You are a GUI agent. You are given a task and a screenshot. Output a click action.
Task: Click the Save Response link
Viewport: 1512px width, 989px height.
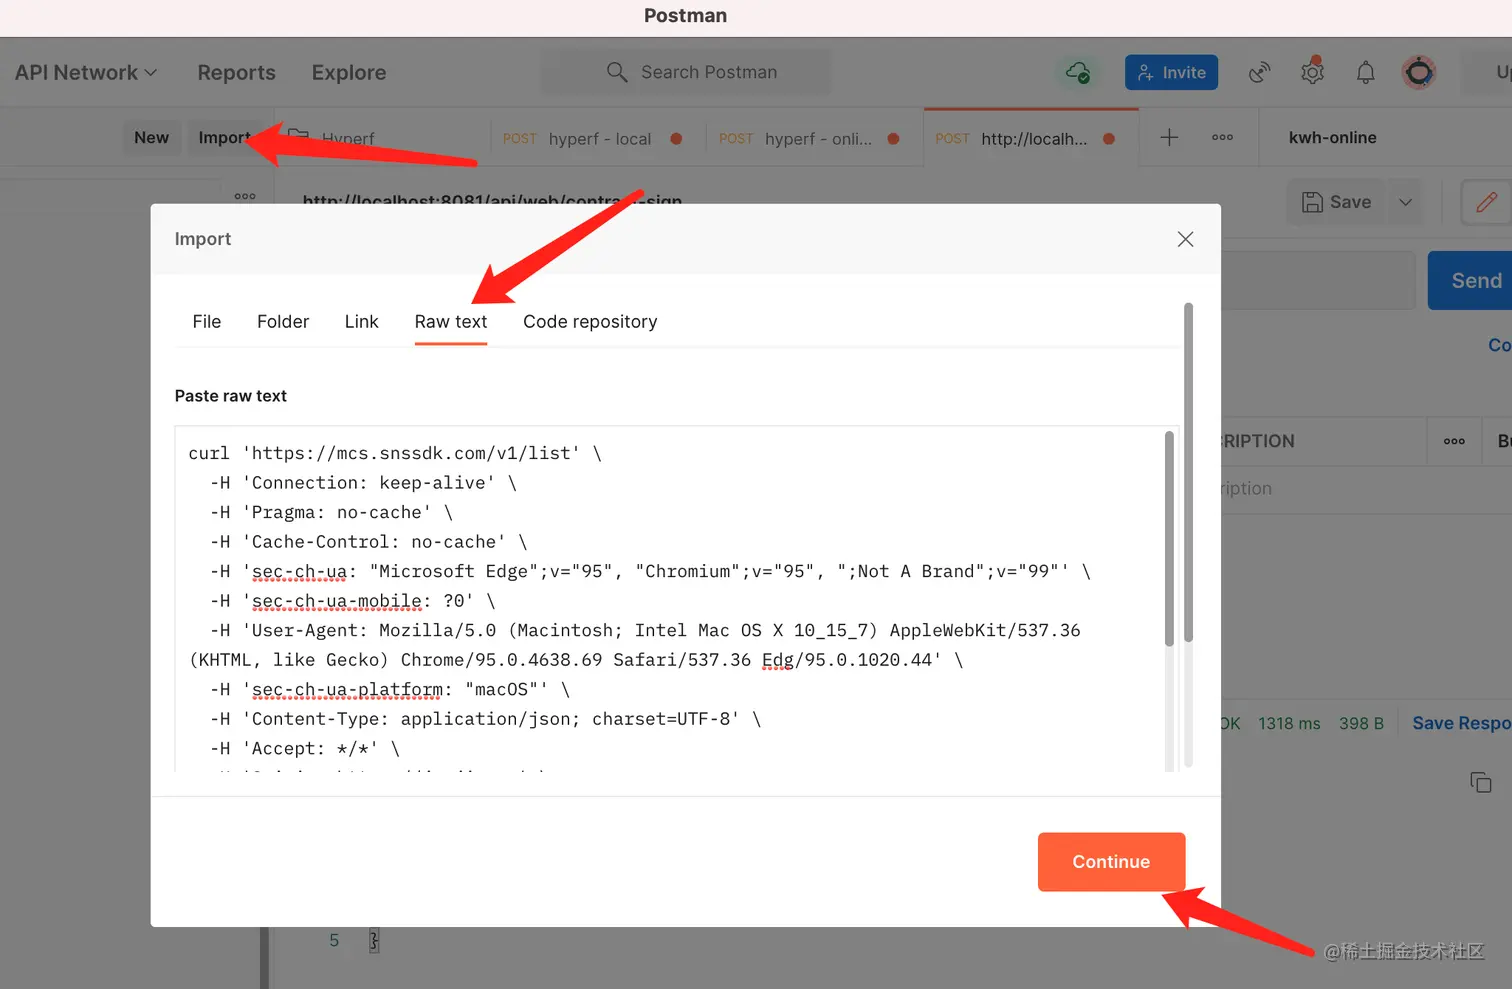coord(1461,723)
